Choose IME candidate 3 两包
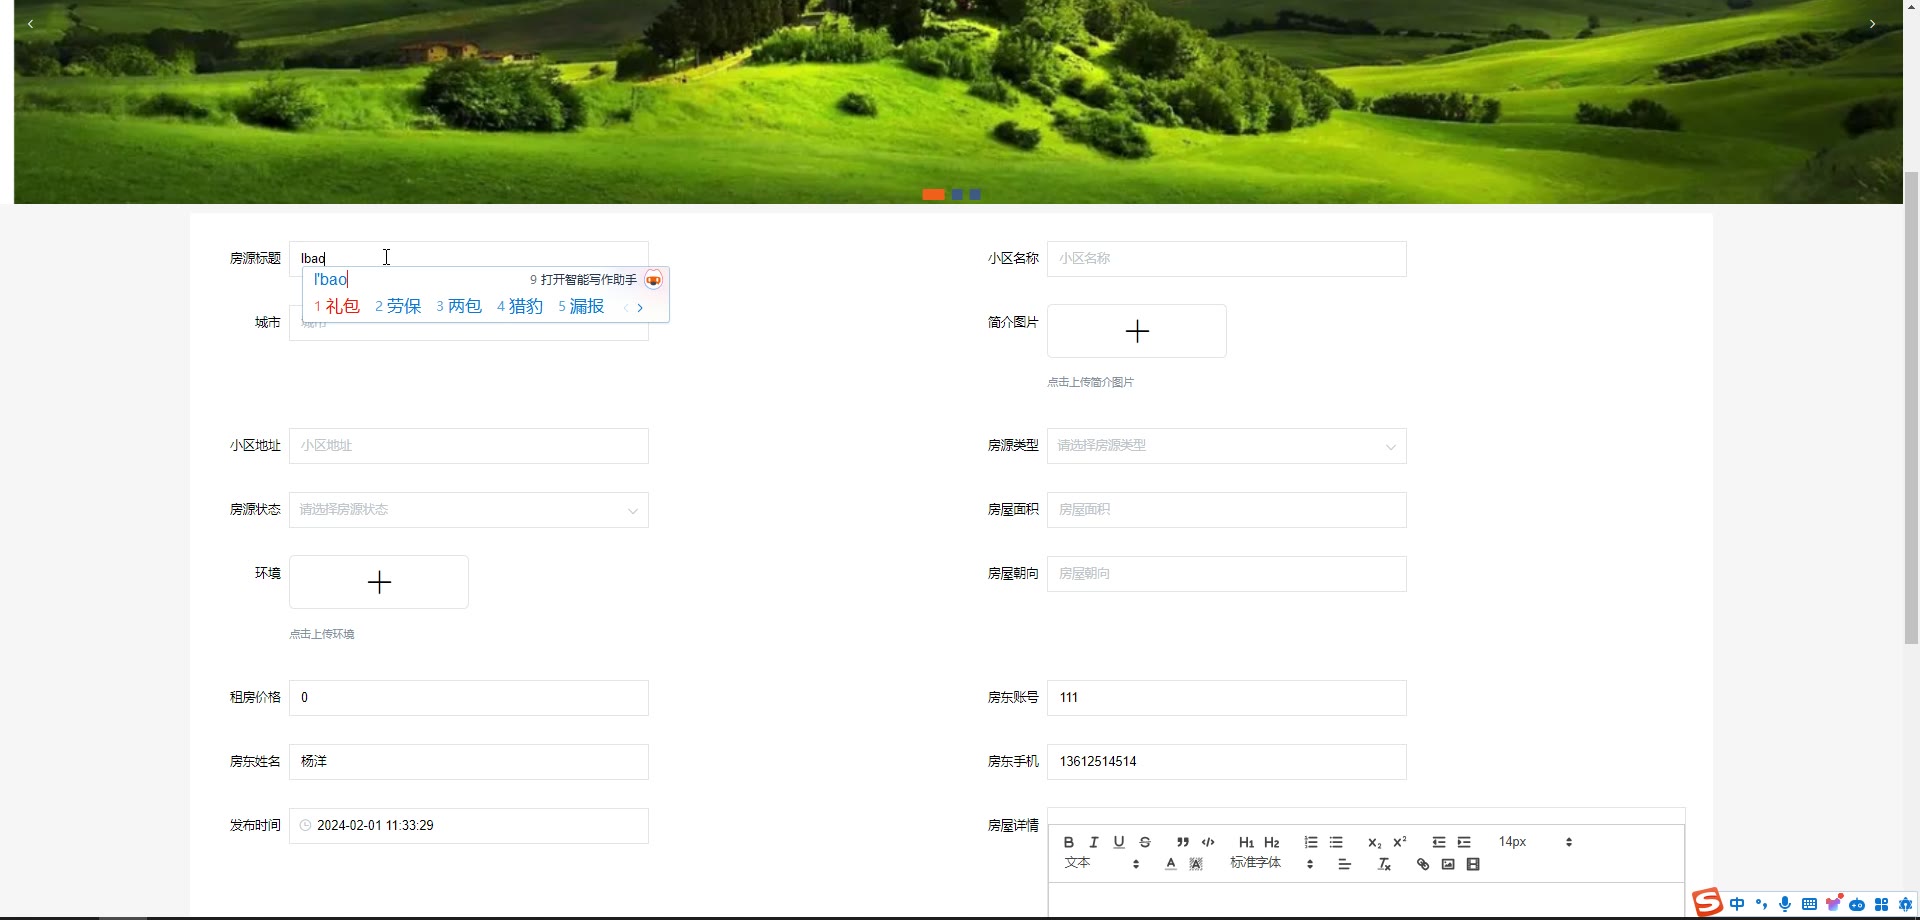The image size is (1920, 920). [459, 307]
